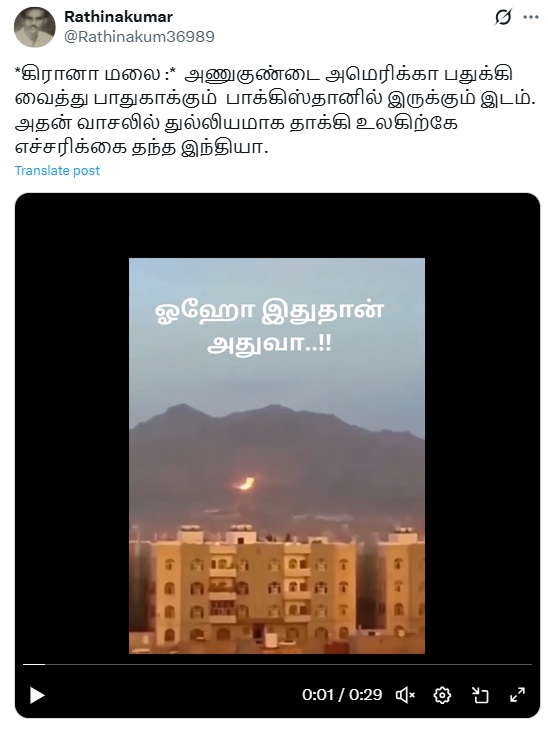The height and width of the screenshot is (731, 548).
Task: Expand the video to fullscreen
Action: (x=518, y=695)
